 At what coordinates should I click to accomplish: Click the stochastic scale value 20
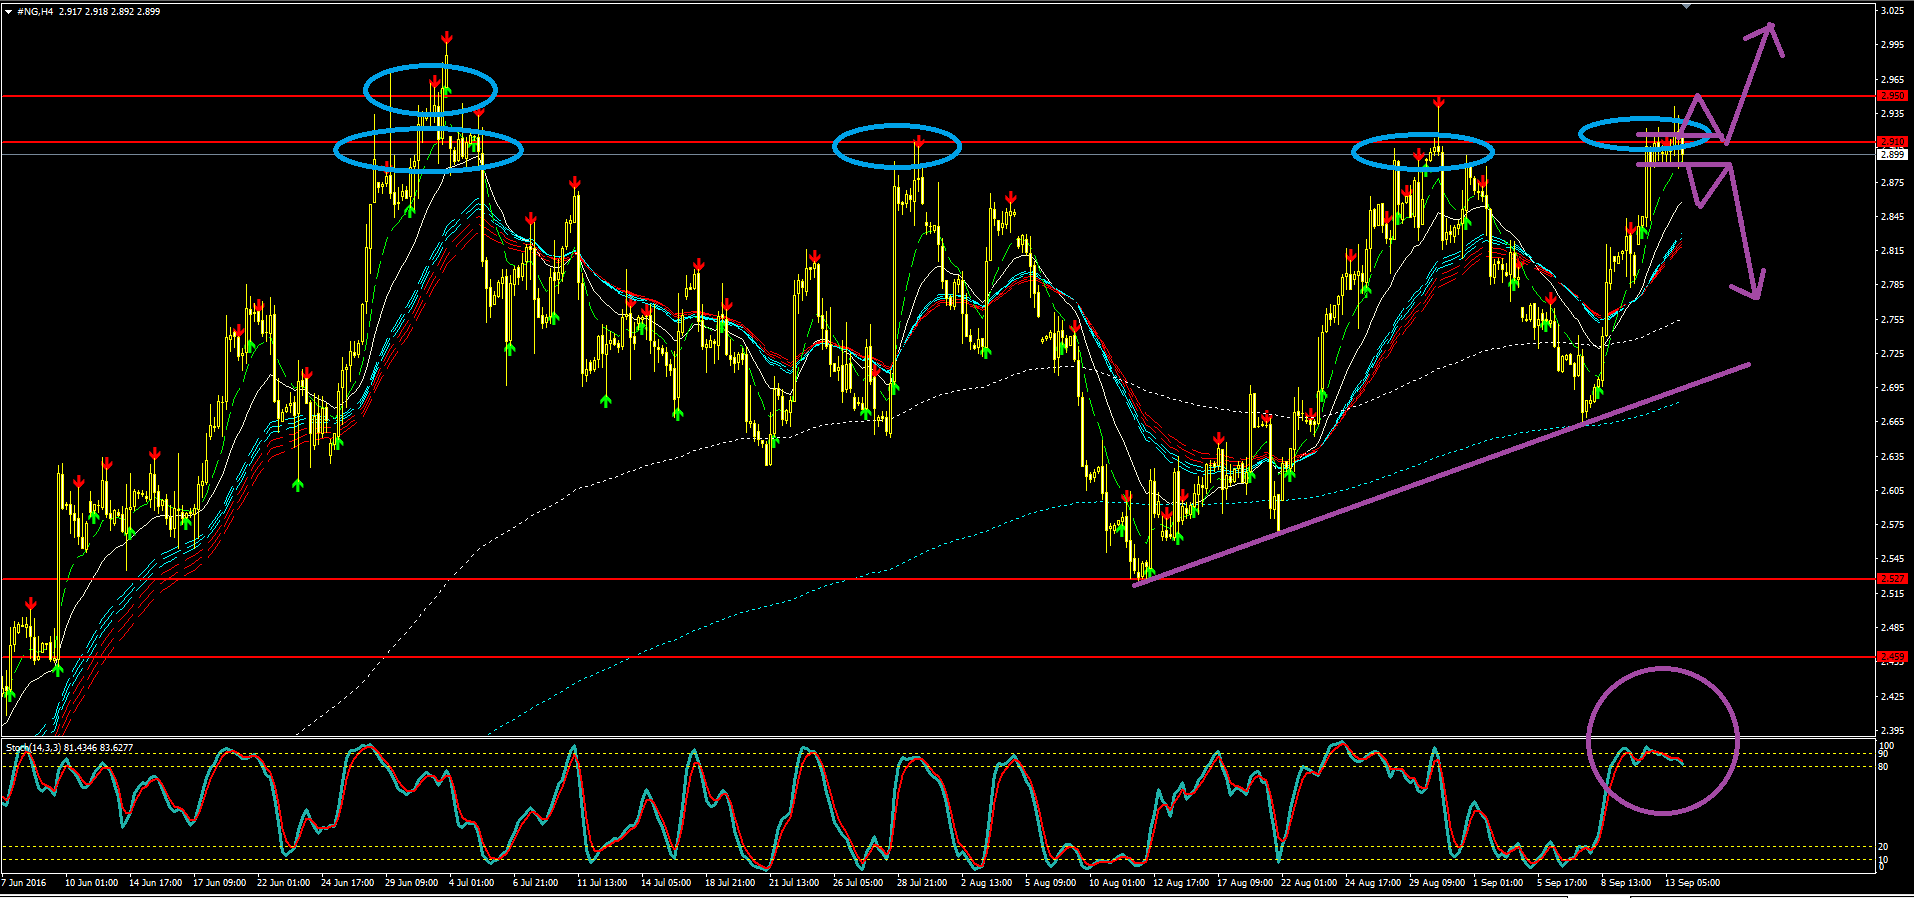click(1883, 847)
